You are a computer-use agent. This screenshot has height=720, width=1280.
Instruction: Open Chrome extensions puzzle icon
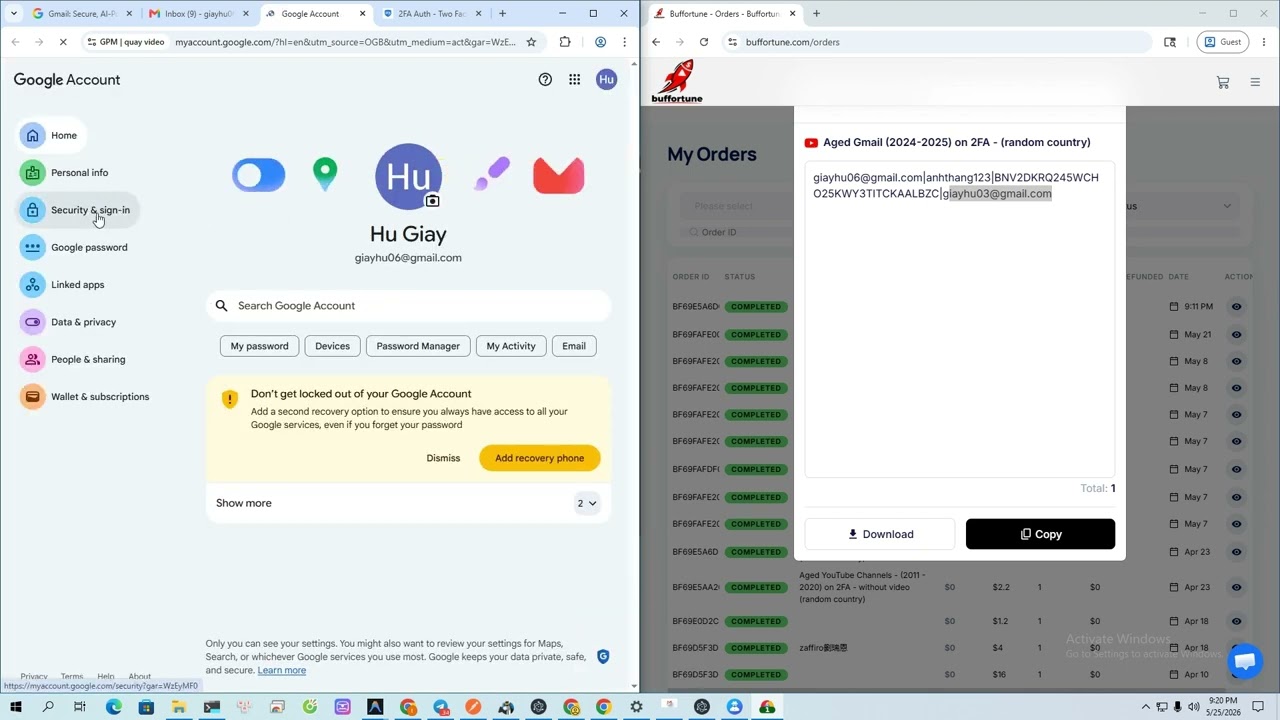(x=565, y=42)
